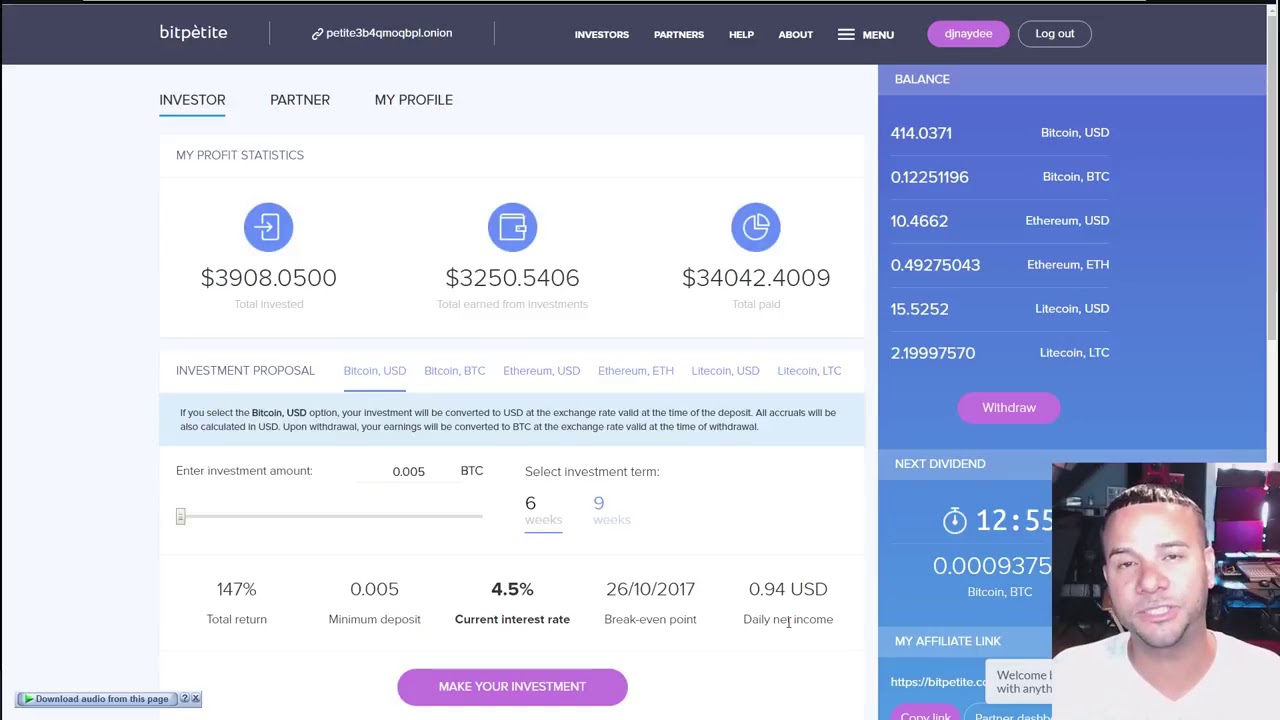Select the Ethereum, ETH proposal option

[635, 371]
